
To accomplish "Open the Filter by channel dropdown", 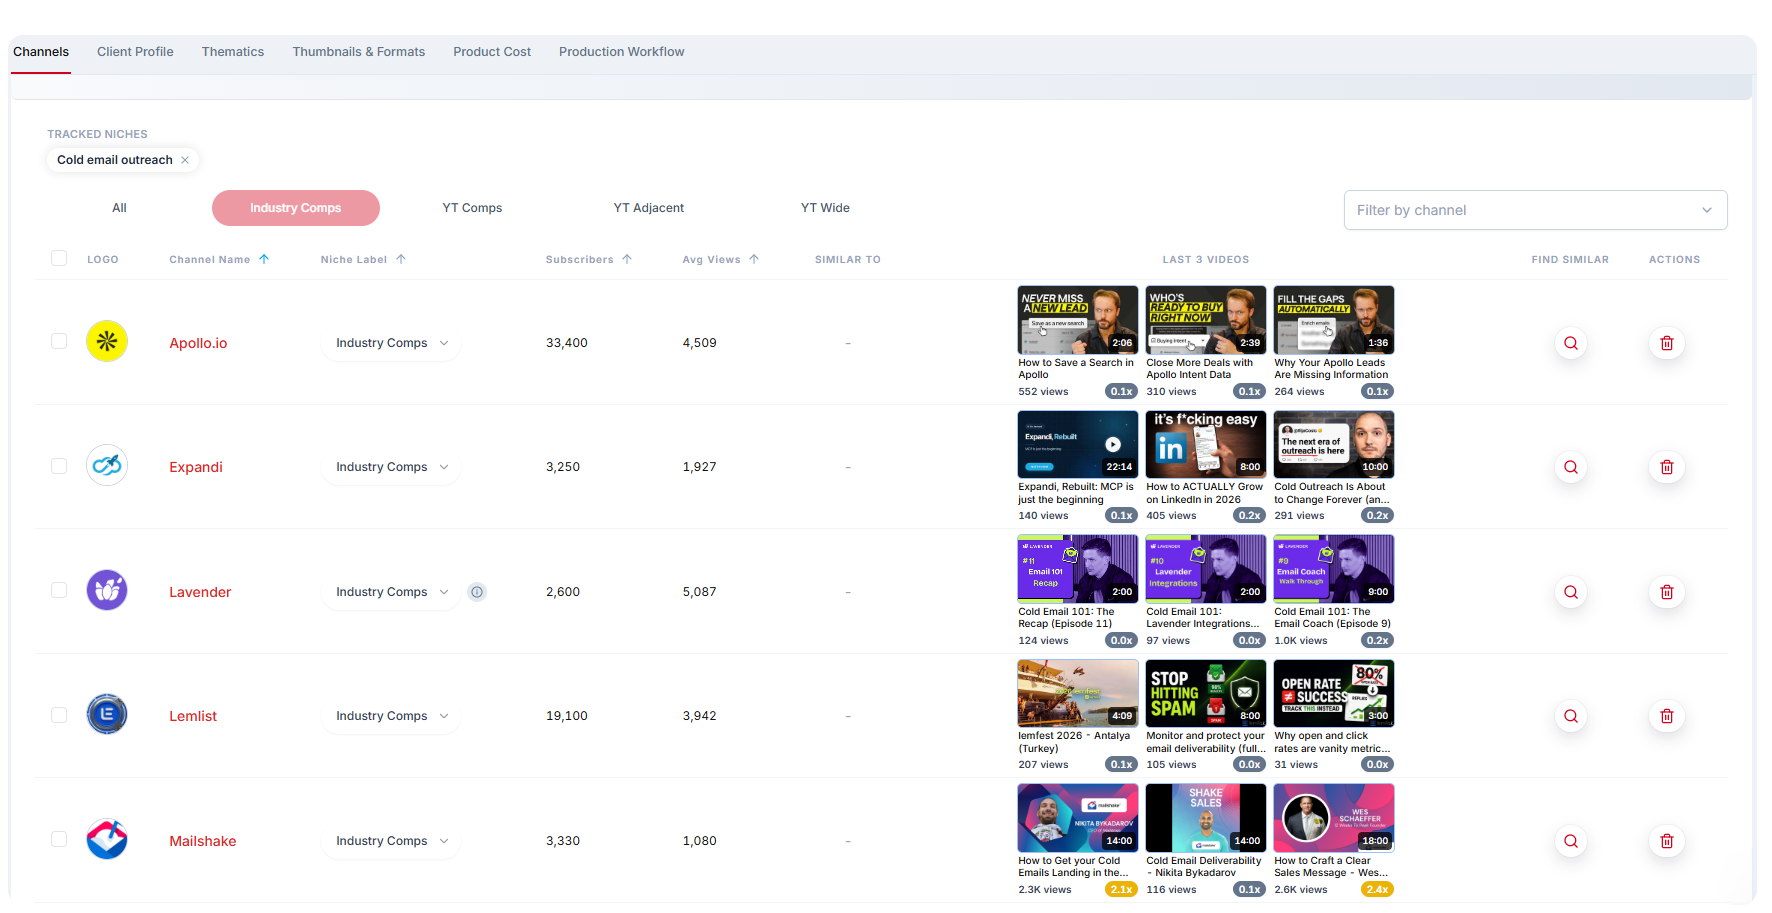I will click(x=1535, y=210).
